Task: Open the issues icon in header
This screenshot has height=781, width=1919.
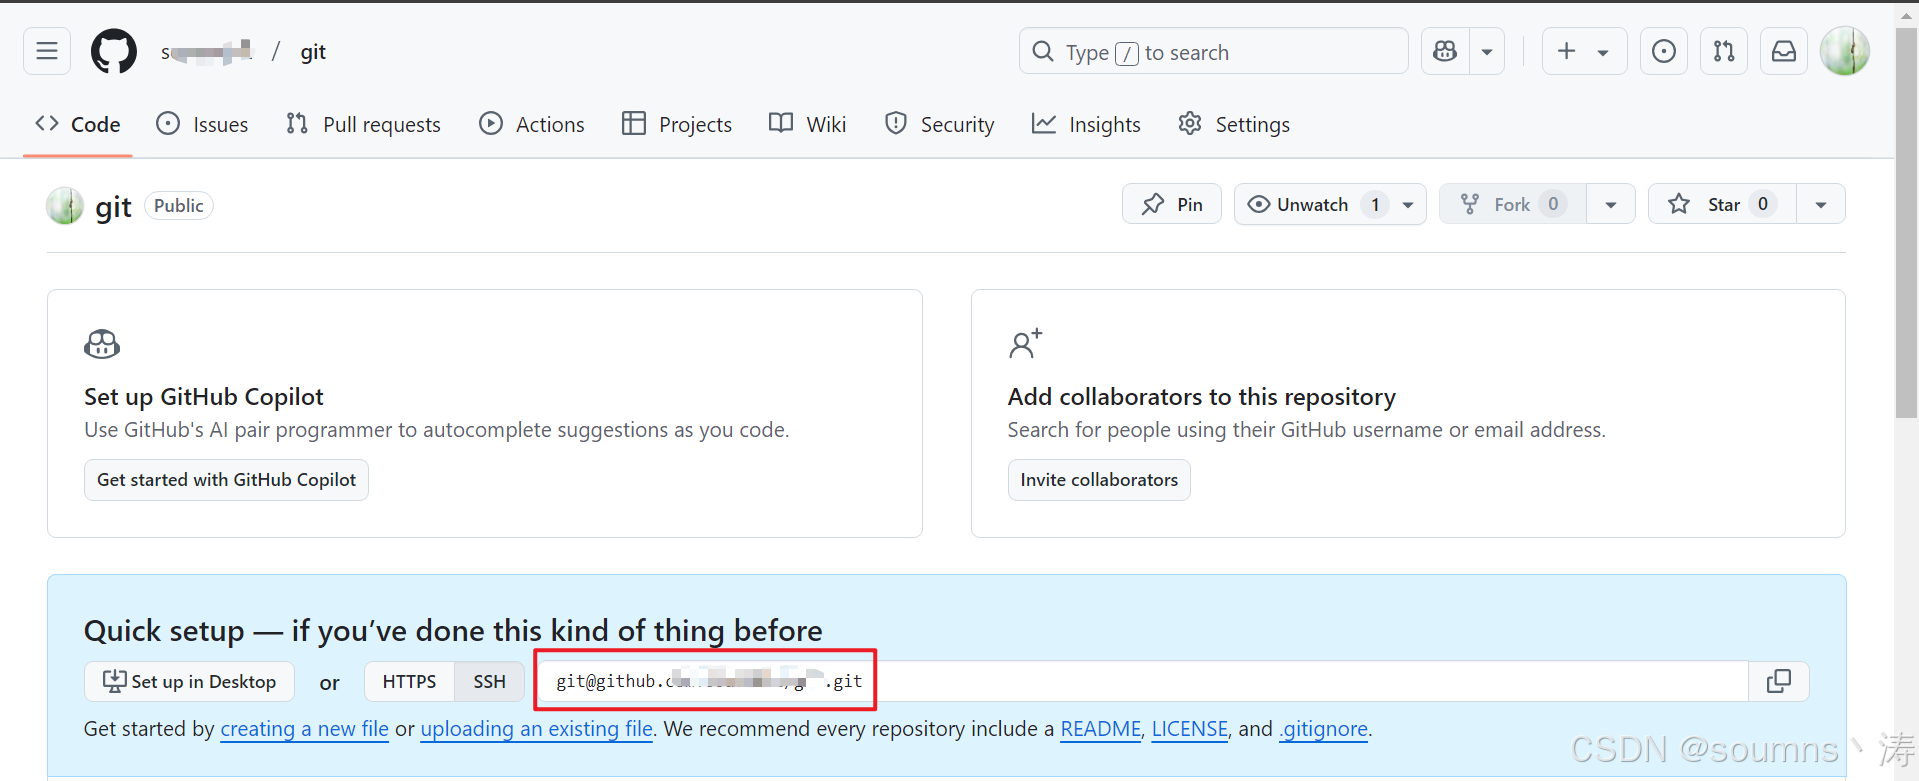Action: (1664, 51)
